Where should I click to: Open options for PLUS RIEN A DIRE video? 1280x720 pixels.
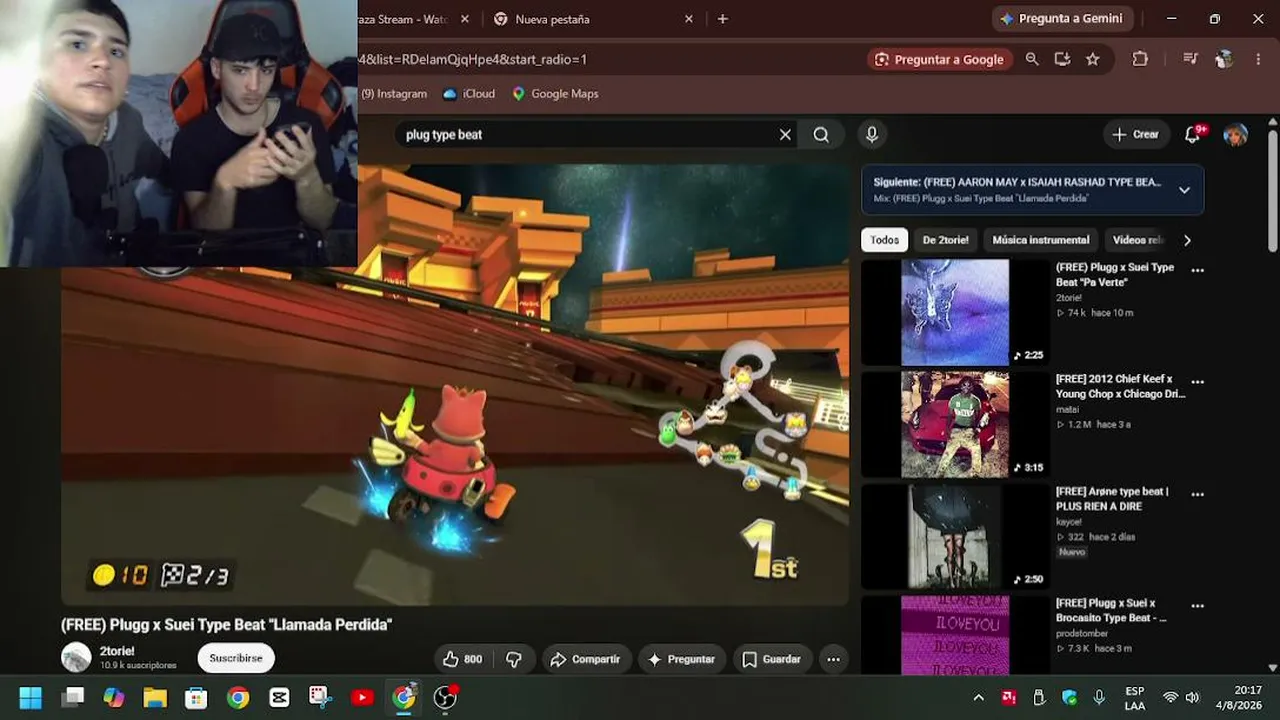1197,494
